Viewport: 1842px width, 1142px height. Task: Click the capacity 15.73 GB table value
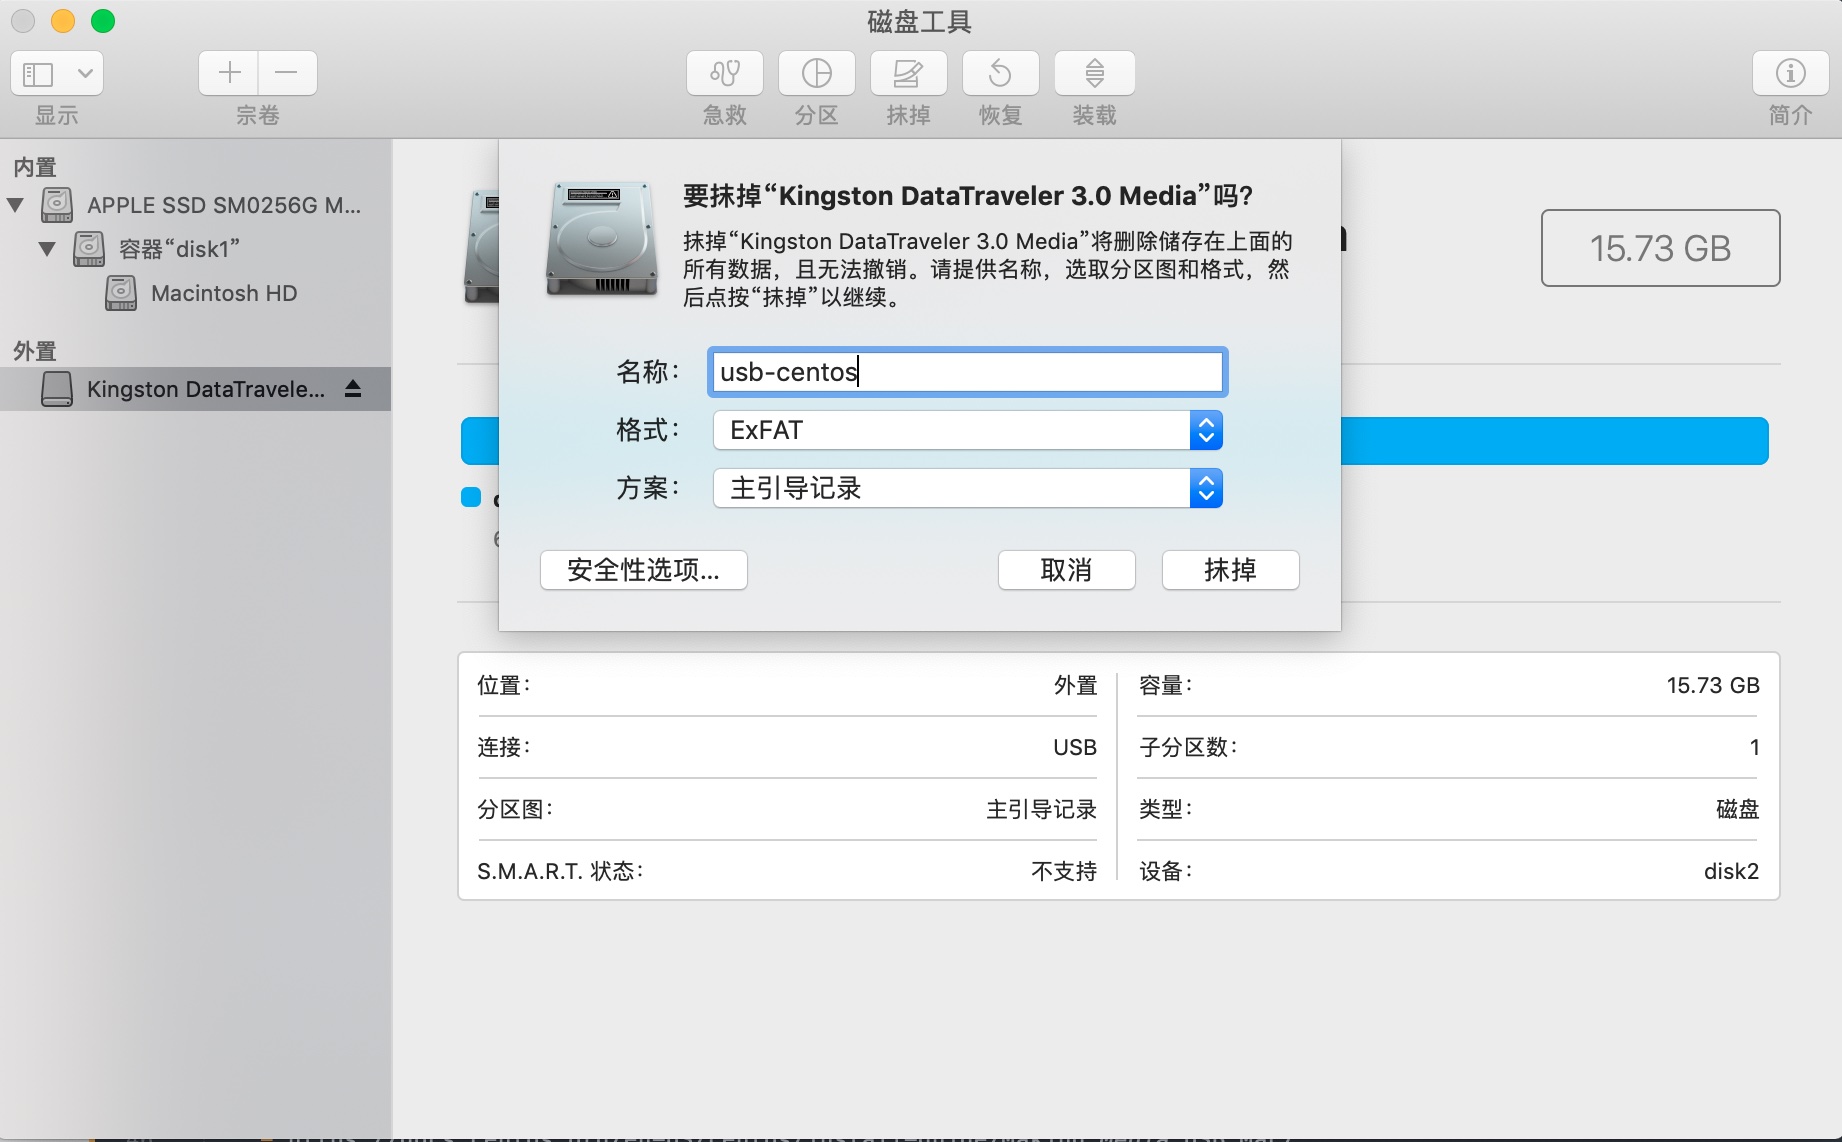(x=1713, y=685)
